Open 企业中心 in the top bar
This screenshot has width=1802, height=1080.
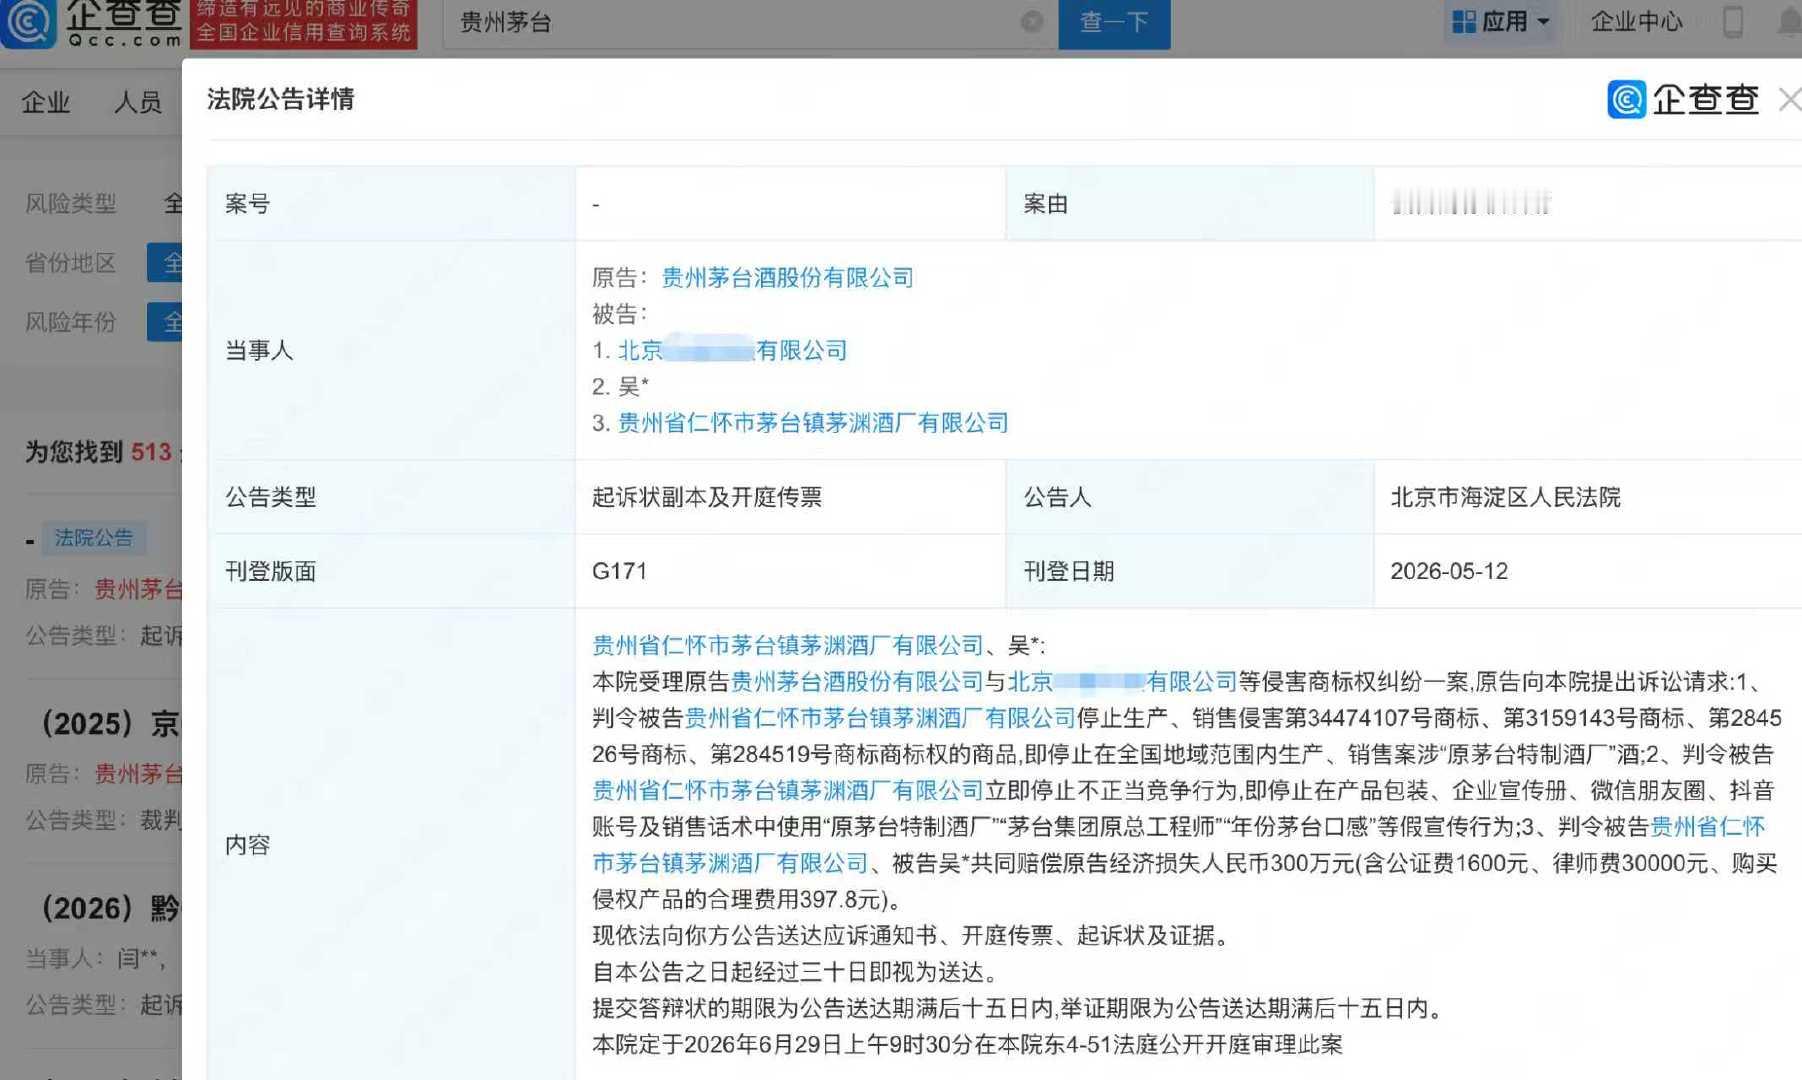point(1636,21)
